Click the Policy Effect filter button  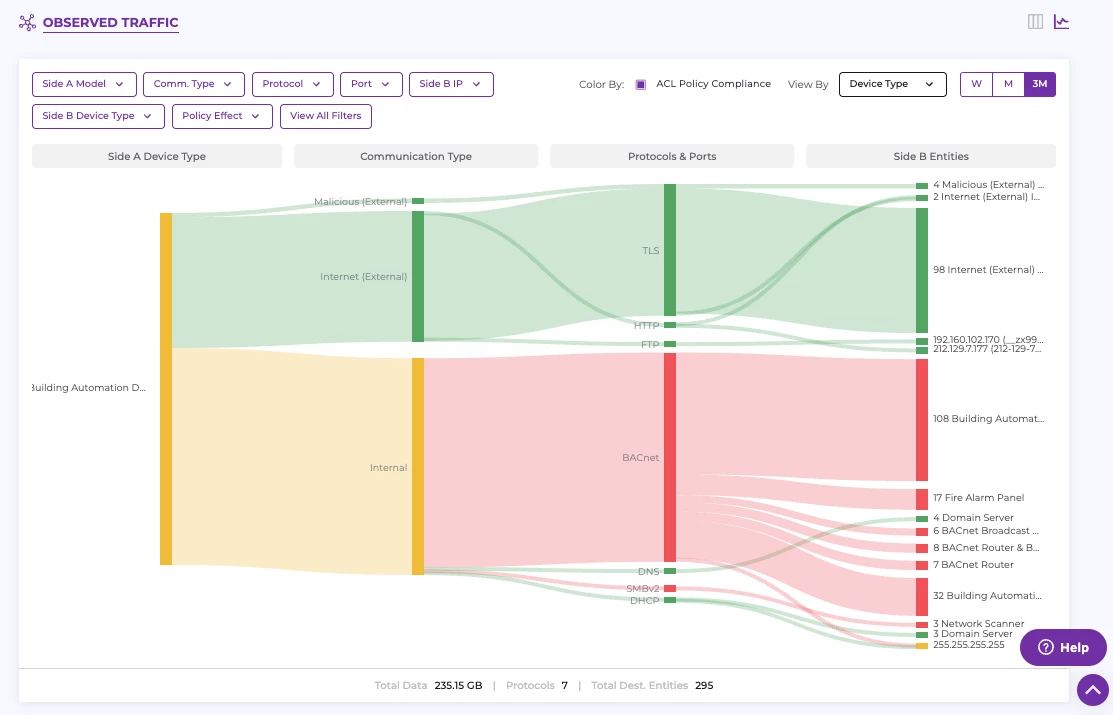221,116
